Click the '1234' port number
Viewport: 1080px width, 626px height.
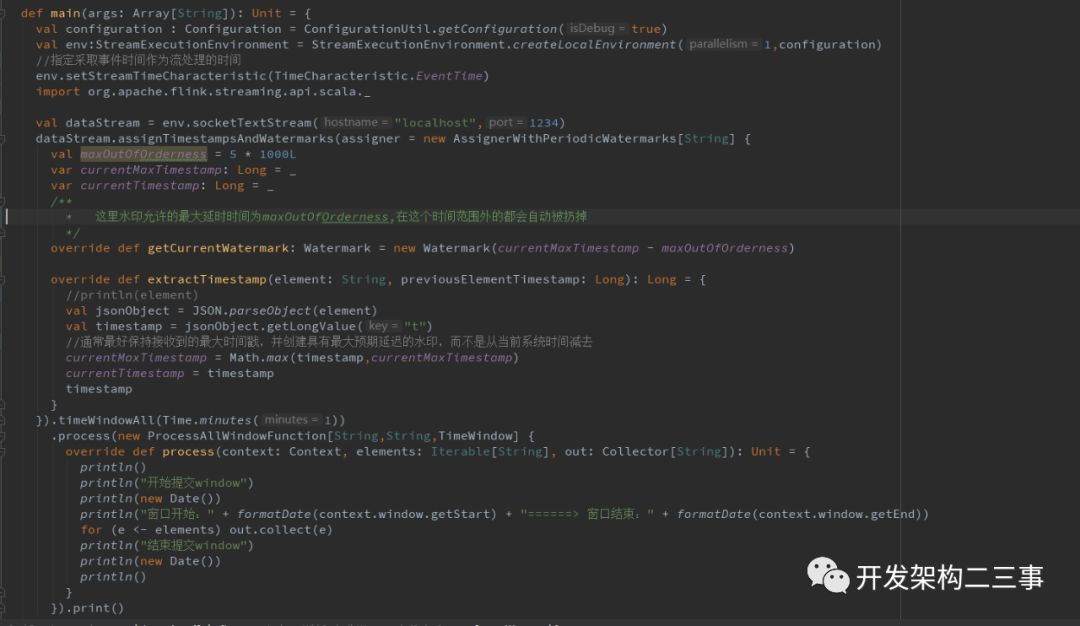(x=543, y=123)
